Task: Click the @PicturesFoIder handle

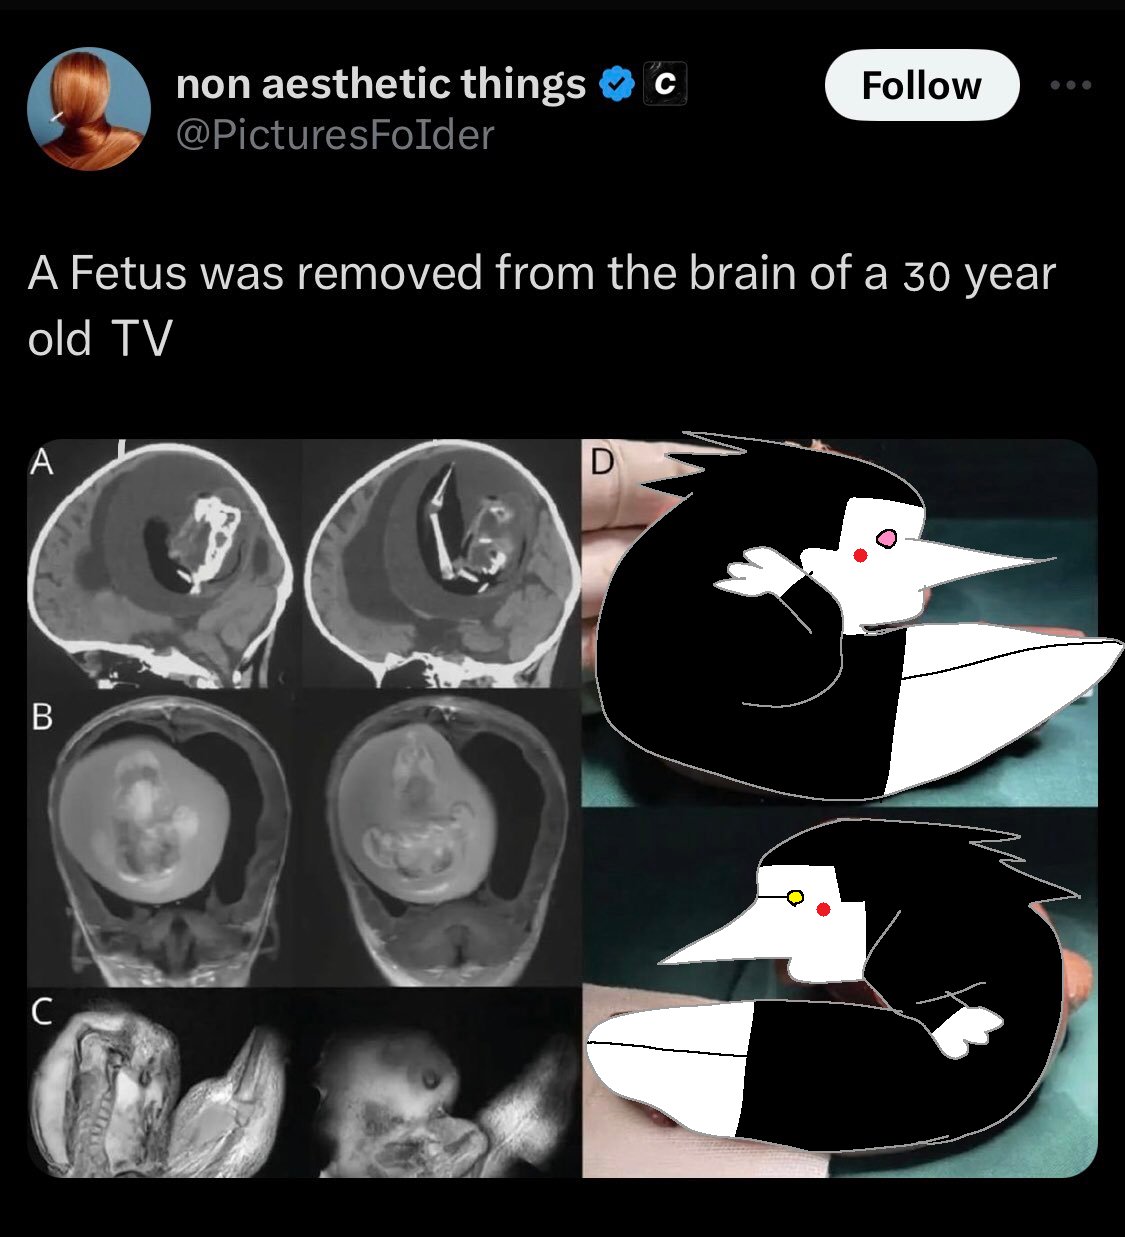Action: 335,135
